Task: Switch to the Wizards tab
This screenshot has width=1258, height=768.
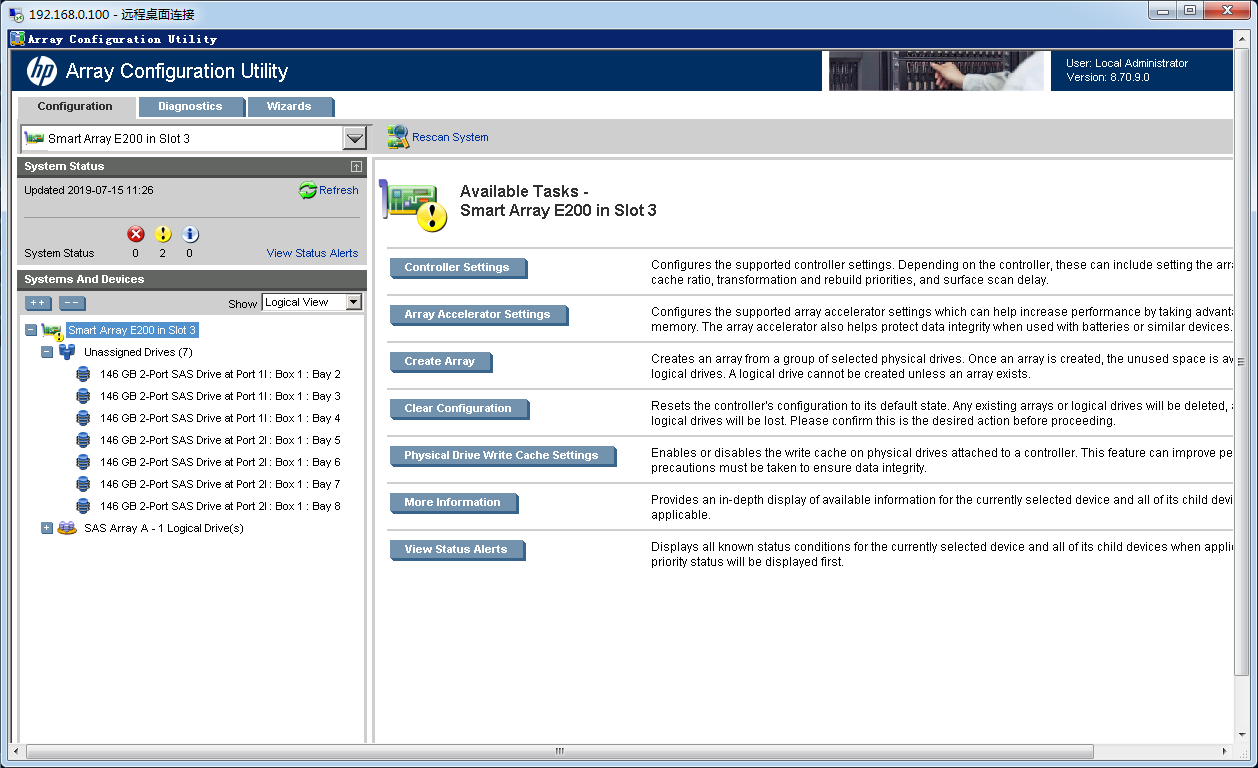Action: pyautogui.click(x=289, y=106)
